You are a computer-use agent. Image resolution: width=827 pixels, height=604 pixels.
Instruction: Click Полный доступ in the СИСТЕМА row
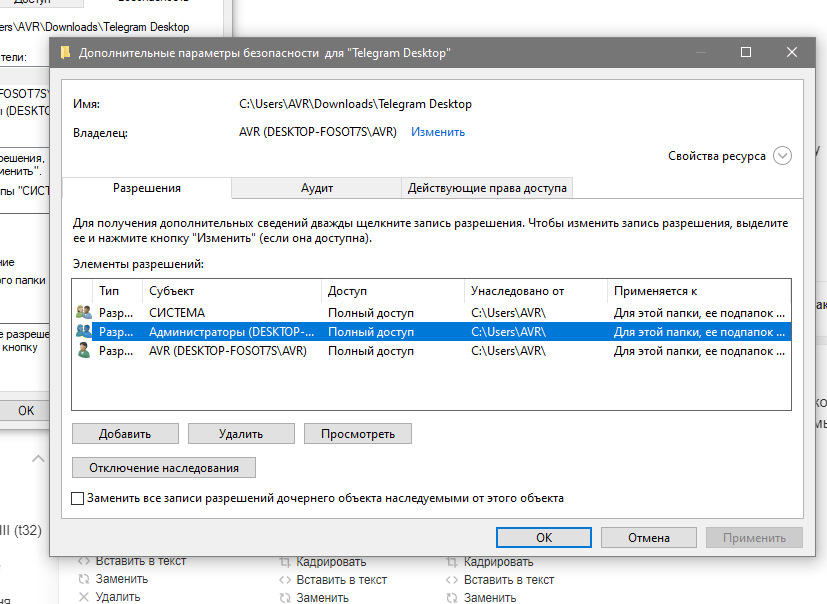point(371,313)
